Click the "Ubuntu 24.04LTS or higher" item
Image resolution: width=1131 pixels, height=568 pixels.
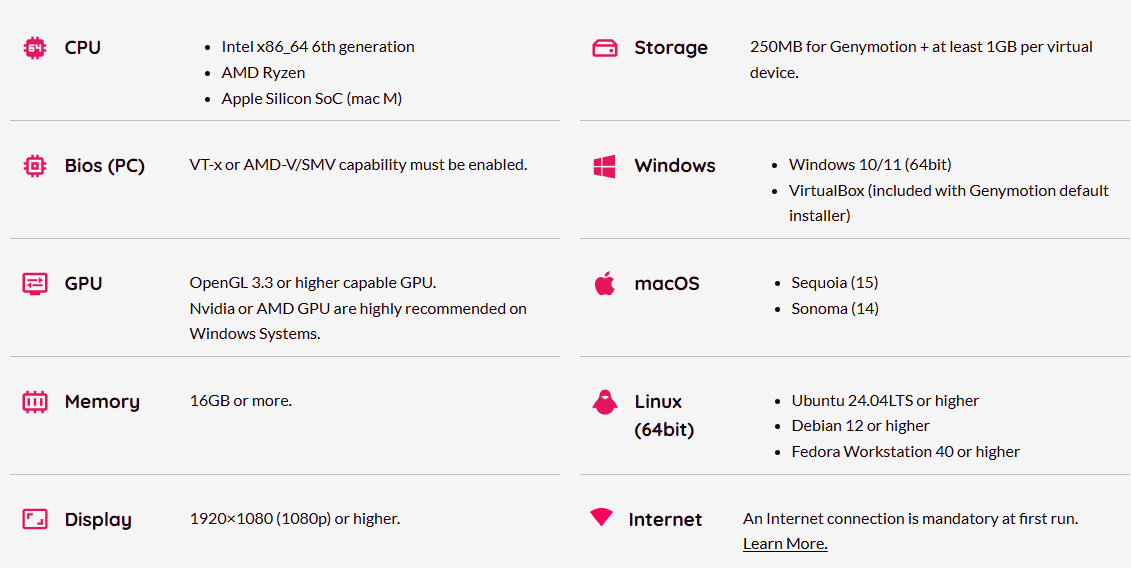[x=885, y=401]
